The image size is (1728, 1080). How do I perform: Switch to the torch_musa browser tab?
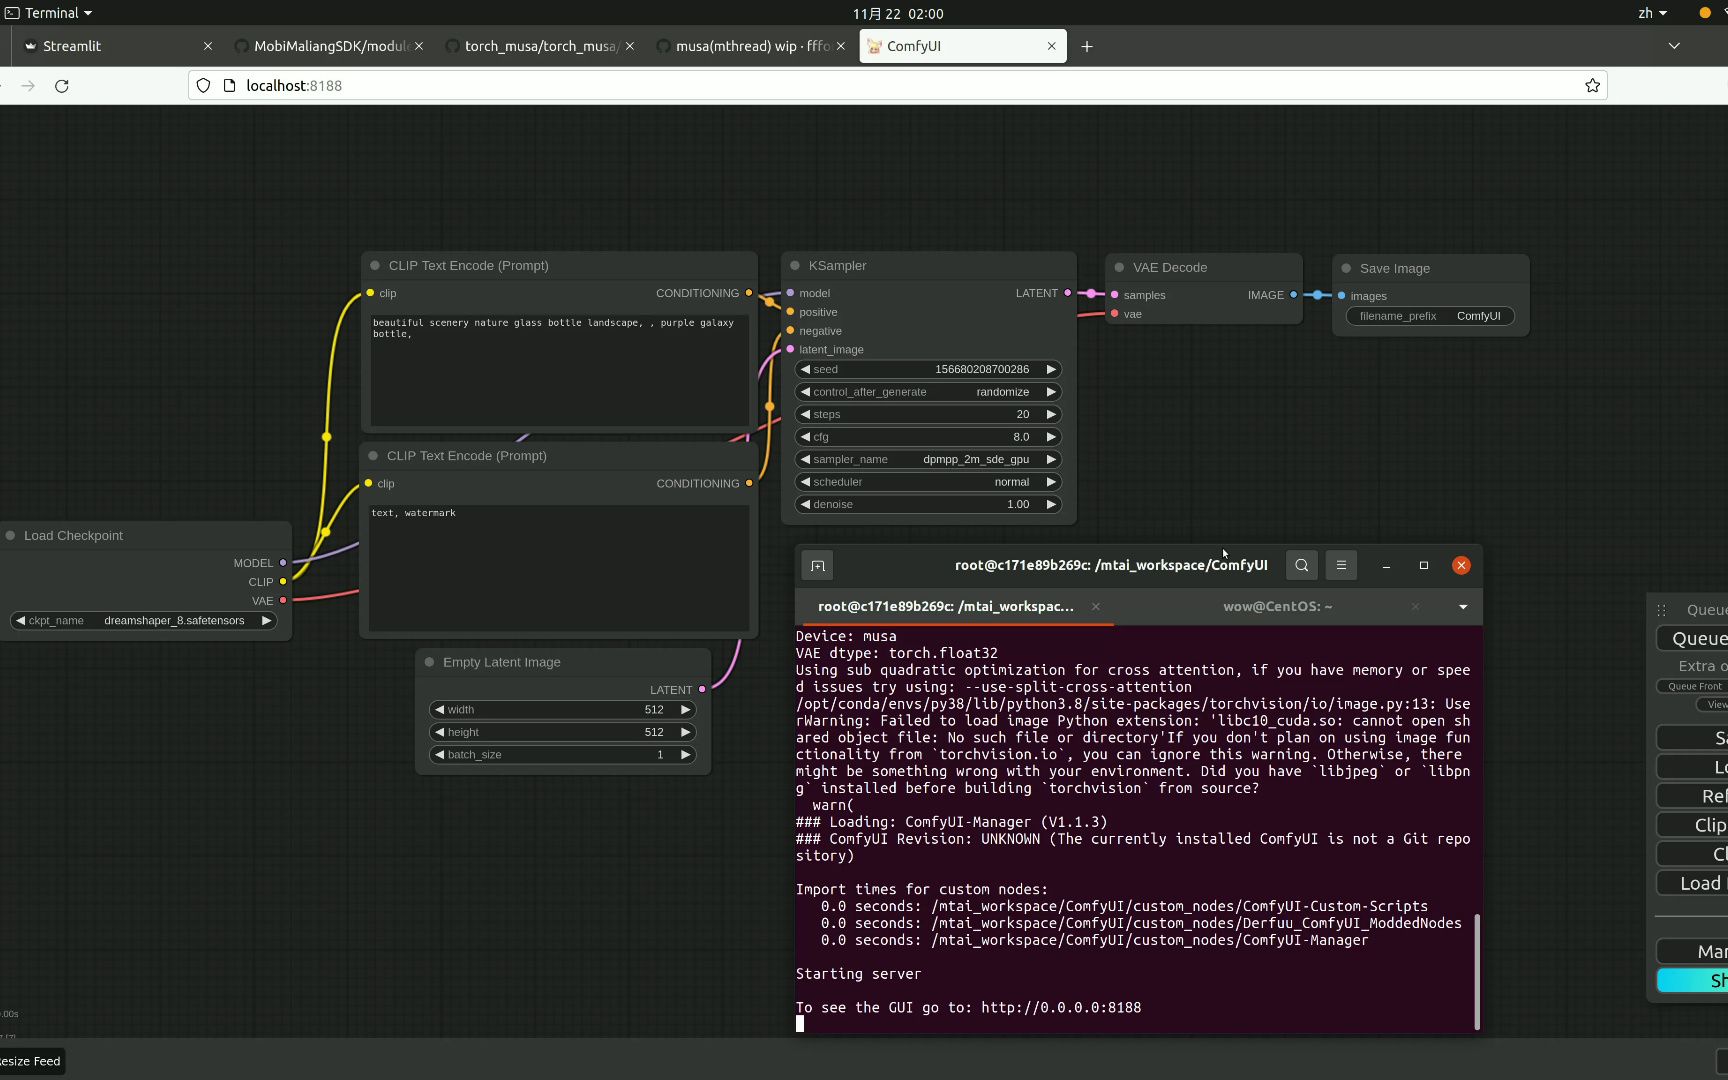coord(539,46)
